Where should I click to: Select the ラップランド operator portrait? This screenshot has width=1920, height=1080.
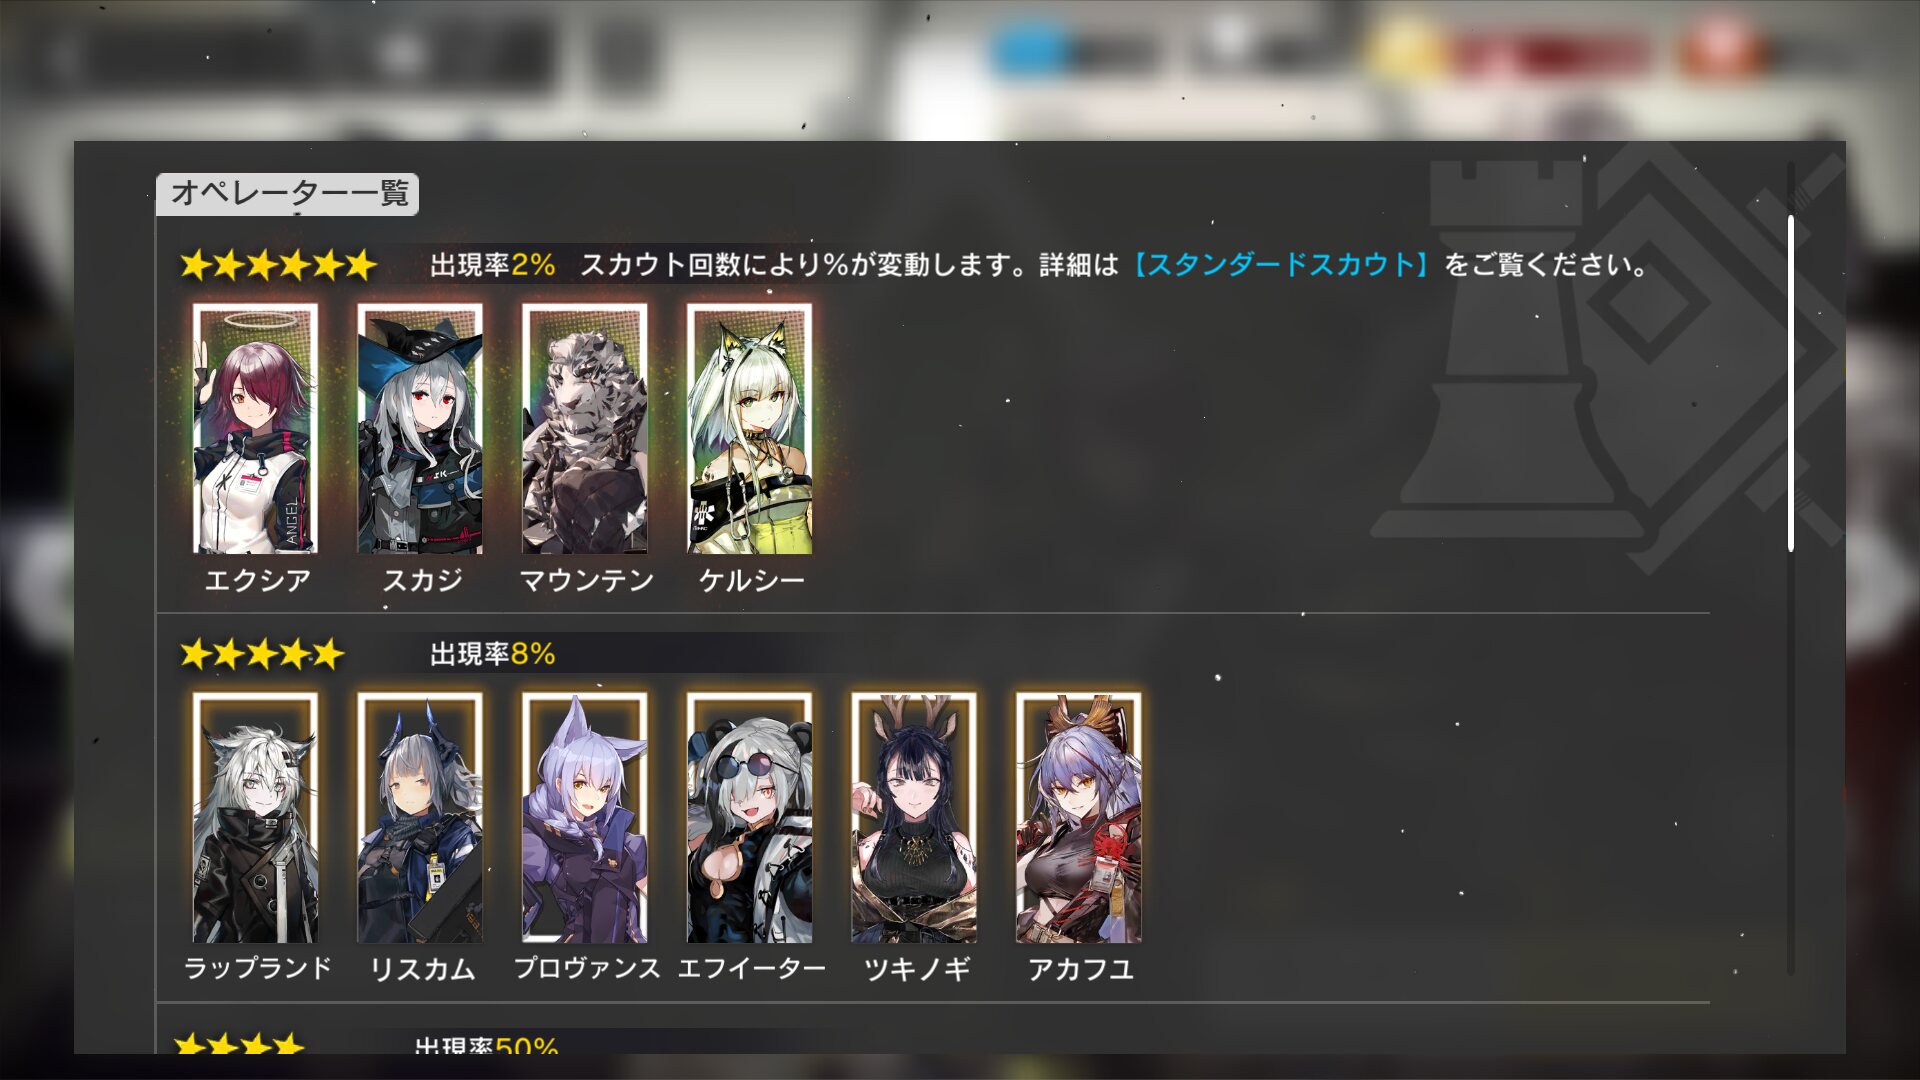255,818
